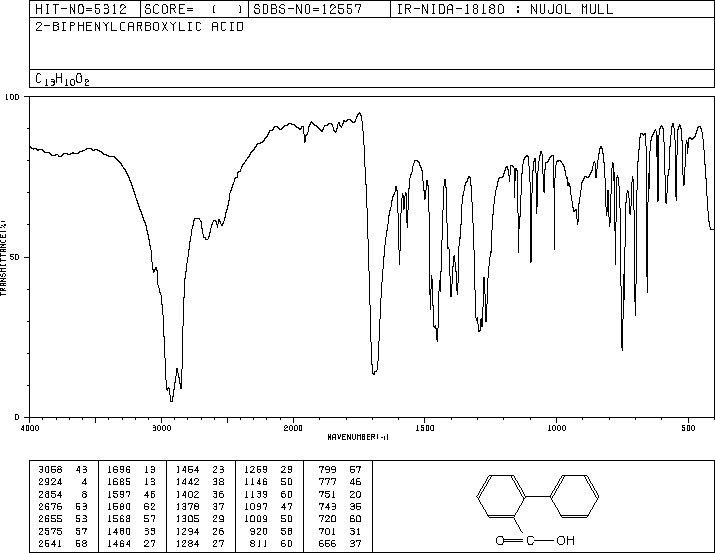The width and height of the screenshot is (715, 553).
Task: Click the transmittance value beside peak 2924
Action: (x=84, y=482)
